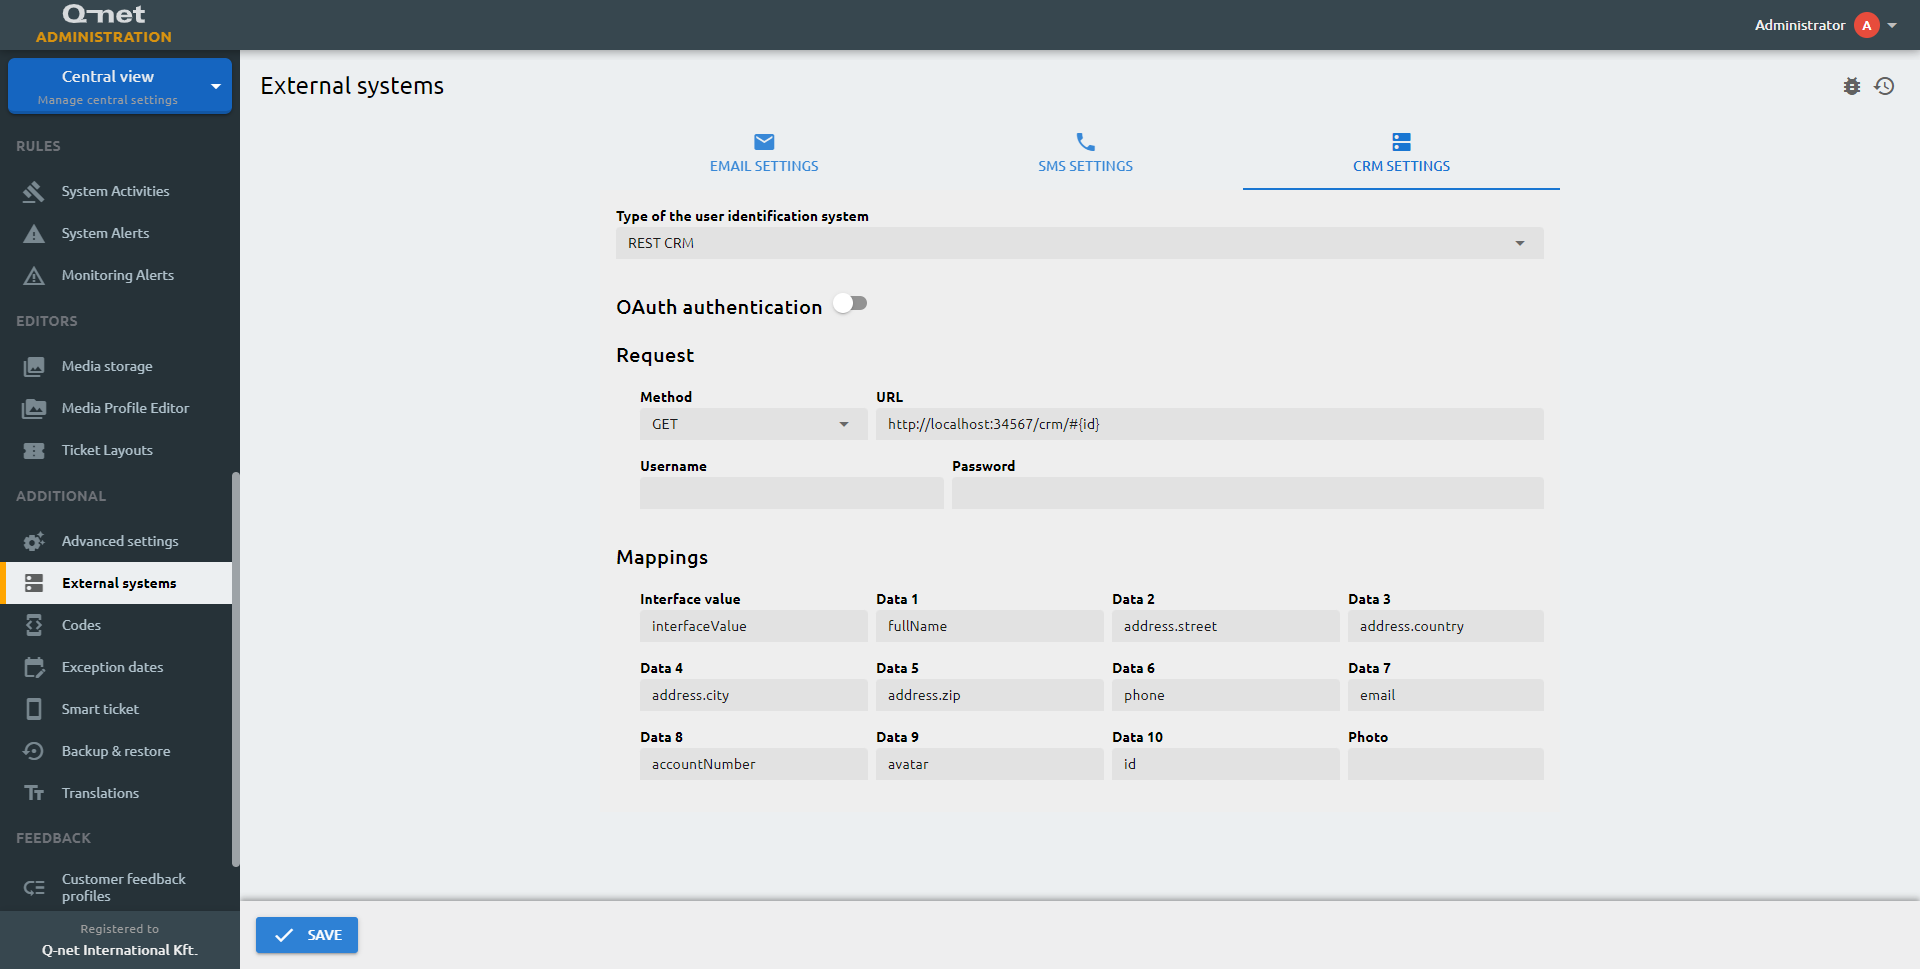1920x969 pixels.
Task: Open the user identification system type dropdown
Action: [x=1080, y=243]
